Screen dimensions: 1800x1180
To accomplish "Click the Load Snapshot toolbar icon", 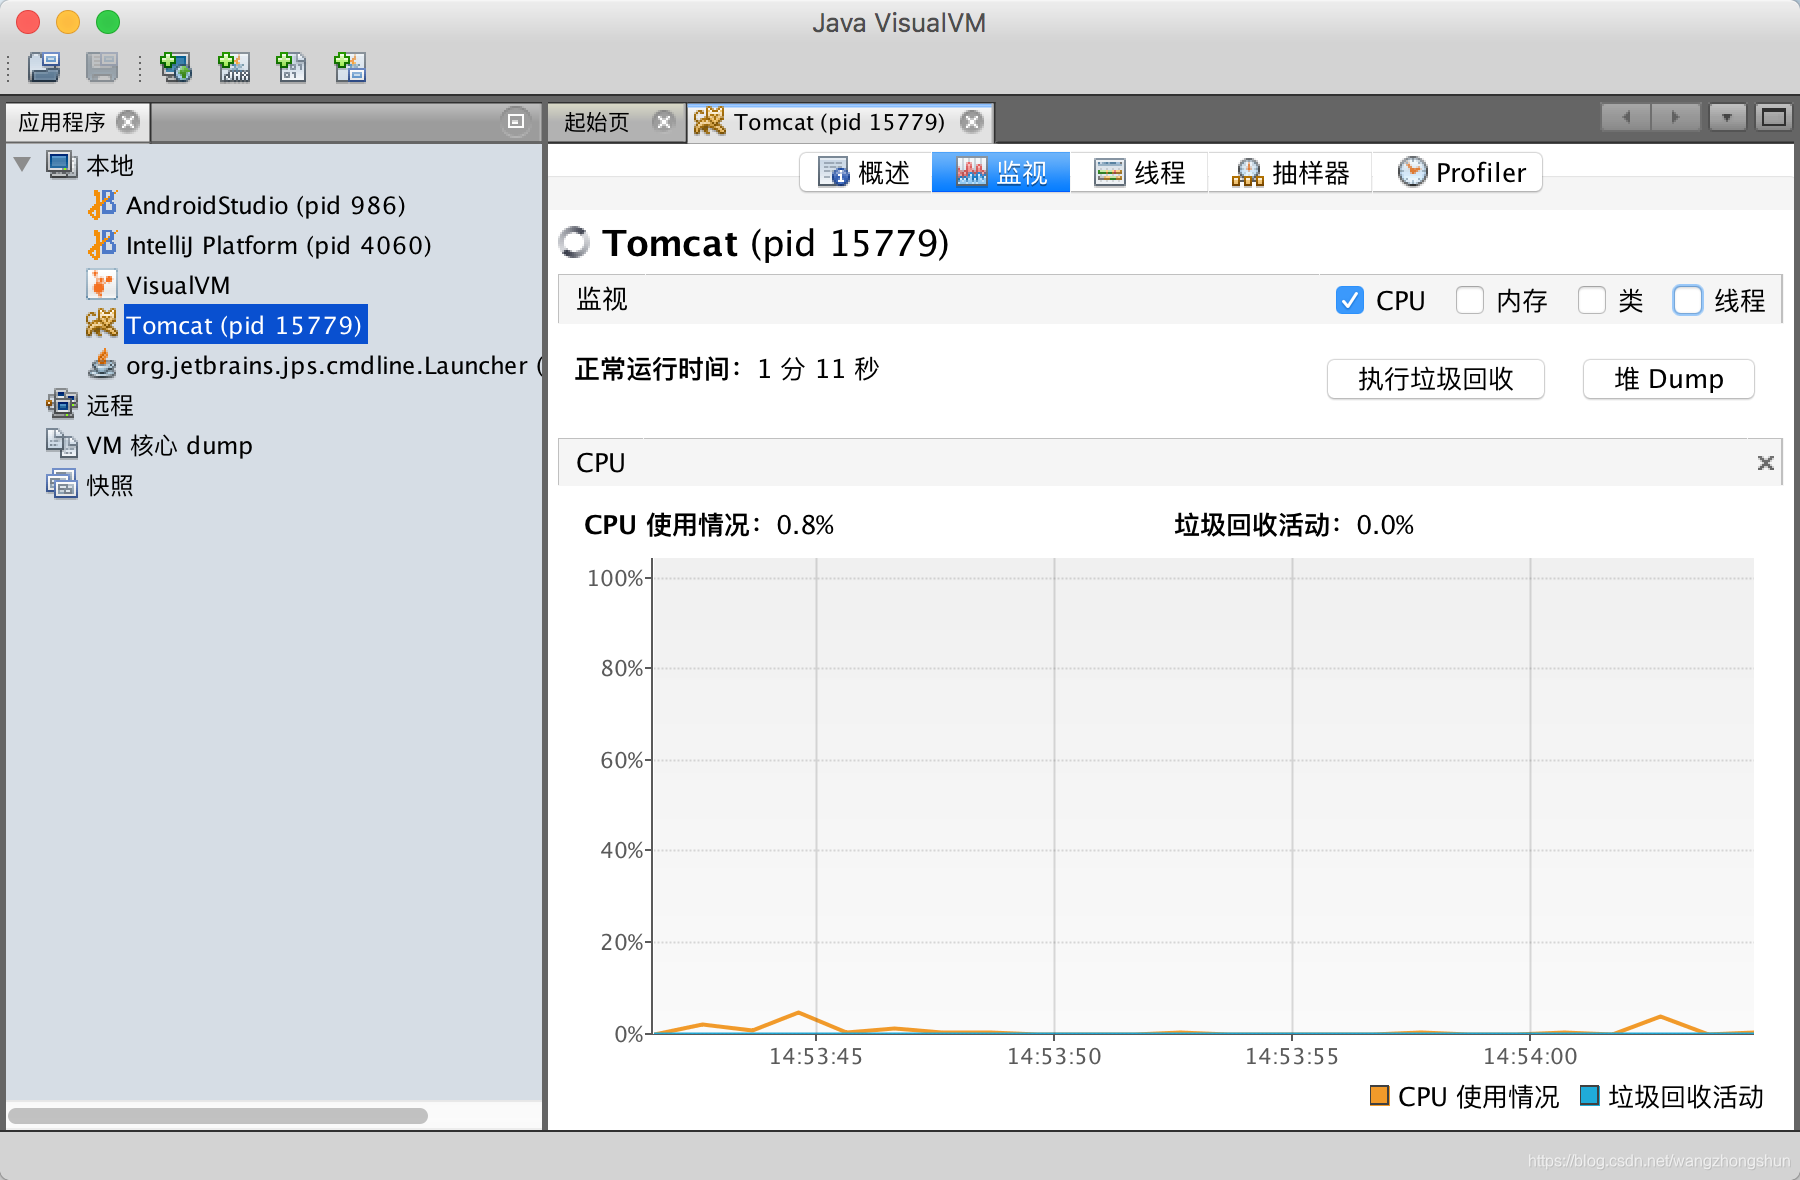I will click(44, 67).
